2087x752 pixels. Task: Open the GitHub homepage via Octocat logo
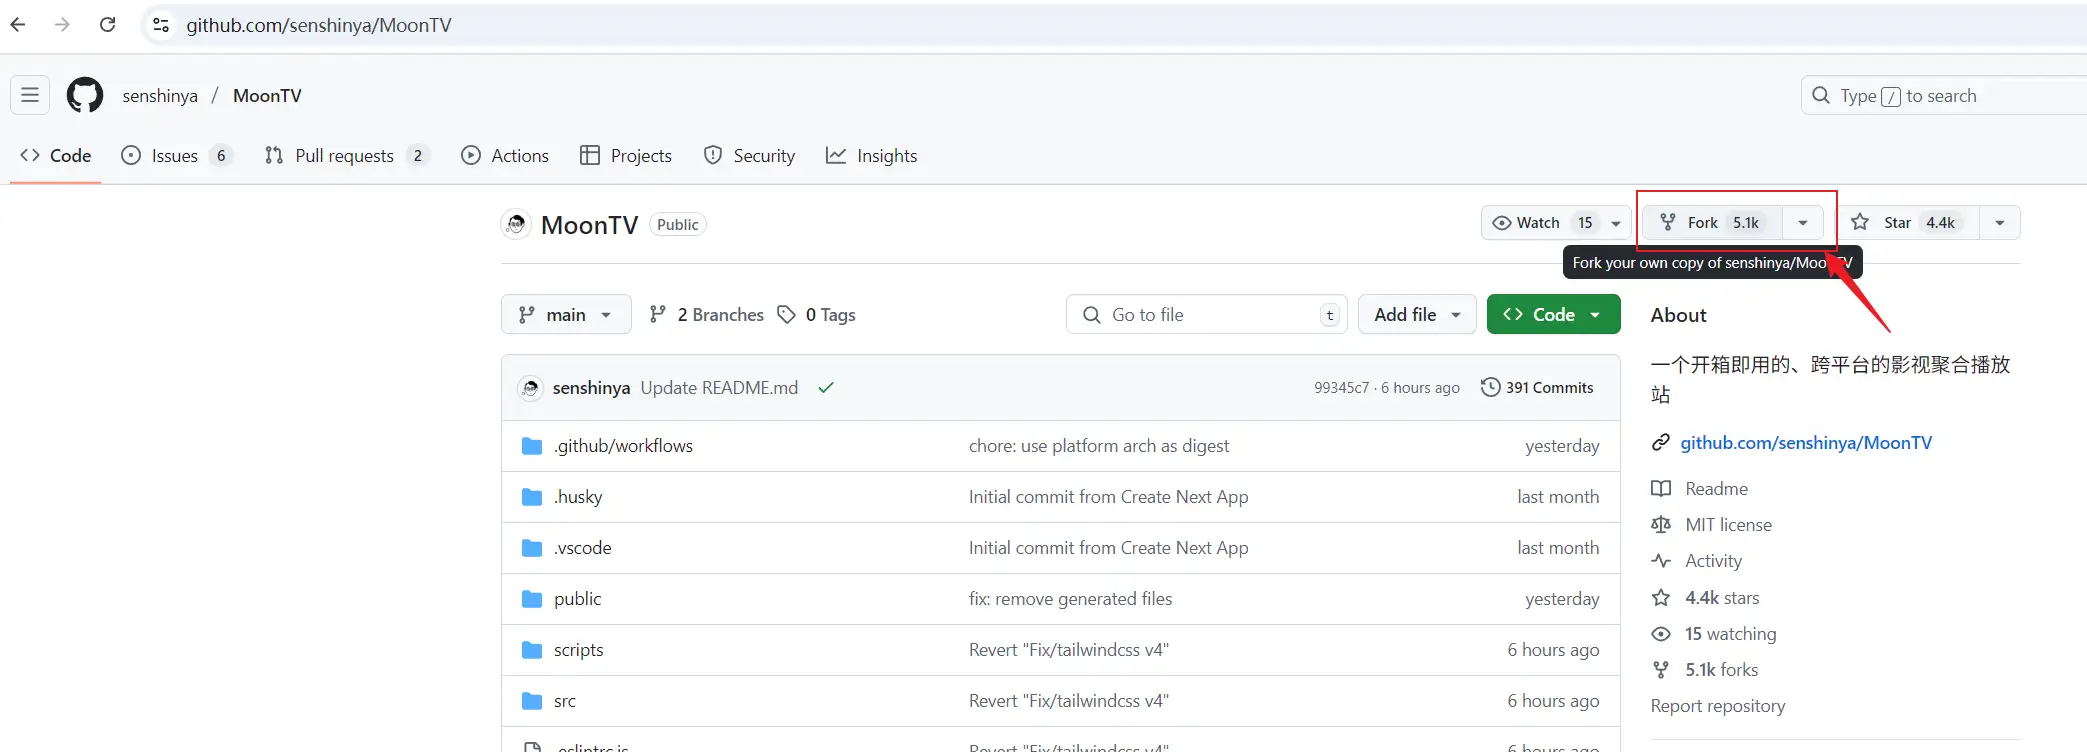click(x=85, y=95)
